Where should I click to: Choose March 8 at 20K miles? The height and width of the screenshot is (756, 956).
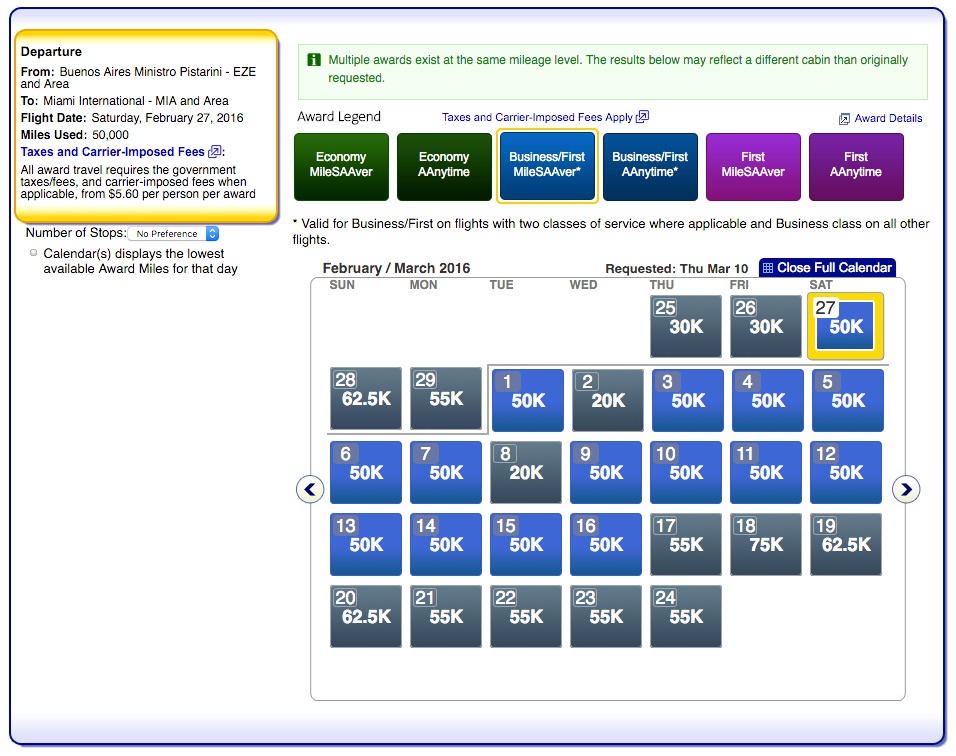click(526, 472)
